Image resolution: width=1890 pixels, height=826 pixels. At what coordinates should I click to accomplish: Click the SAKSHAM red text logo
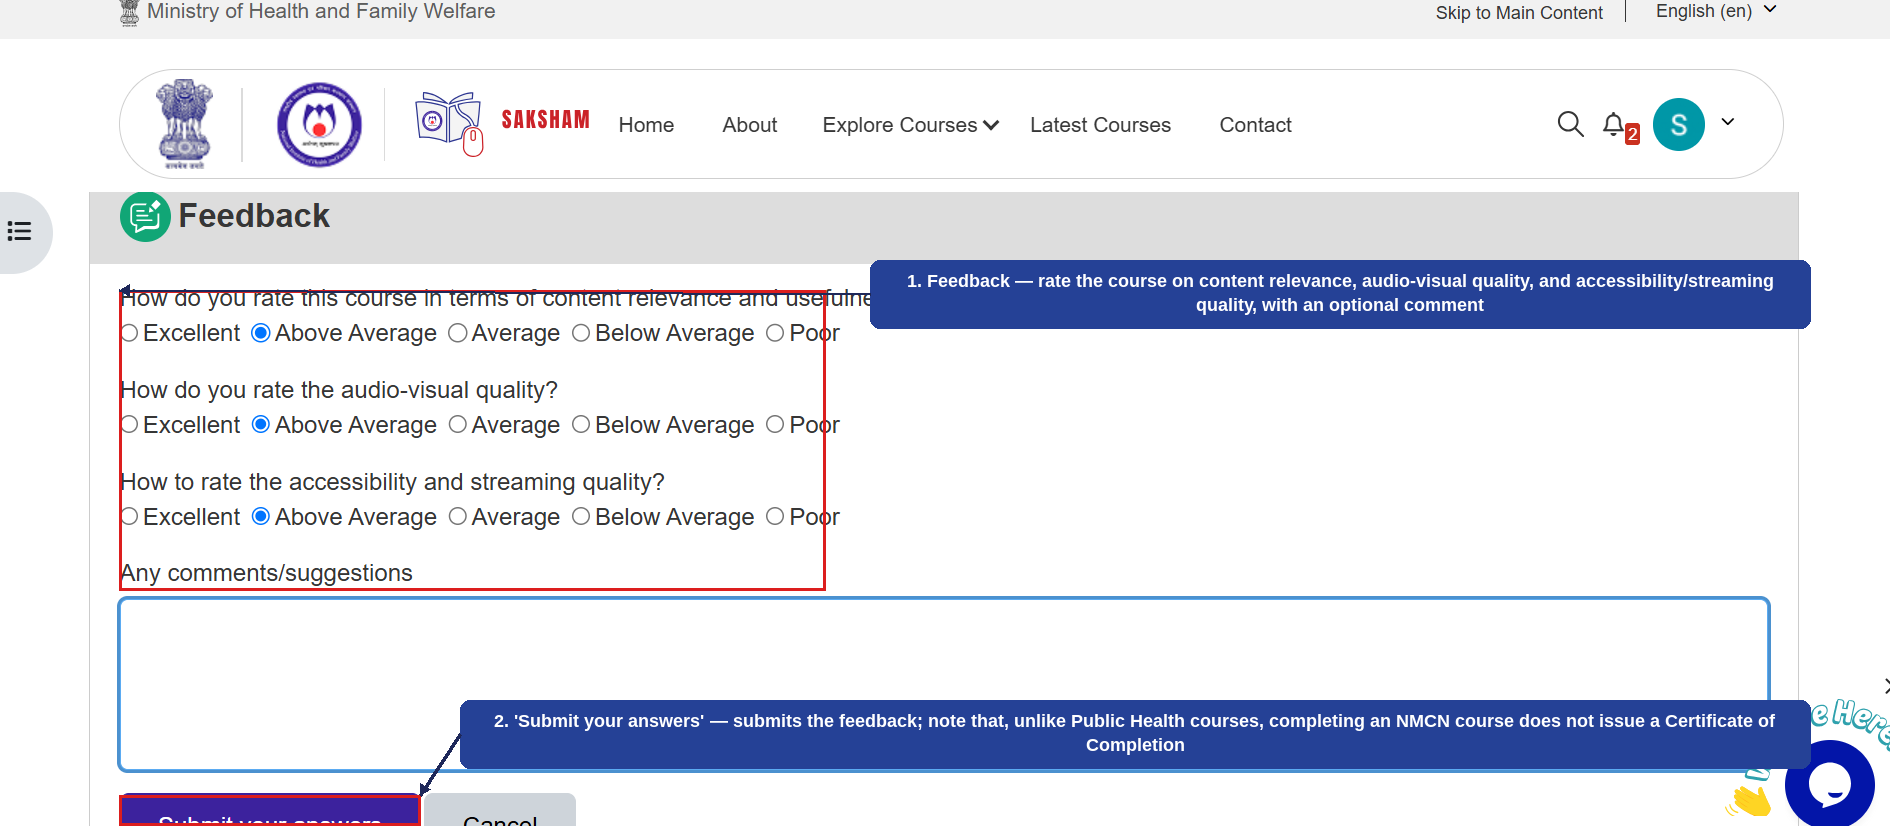pyautogui.click(x=545, y=120)
